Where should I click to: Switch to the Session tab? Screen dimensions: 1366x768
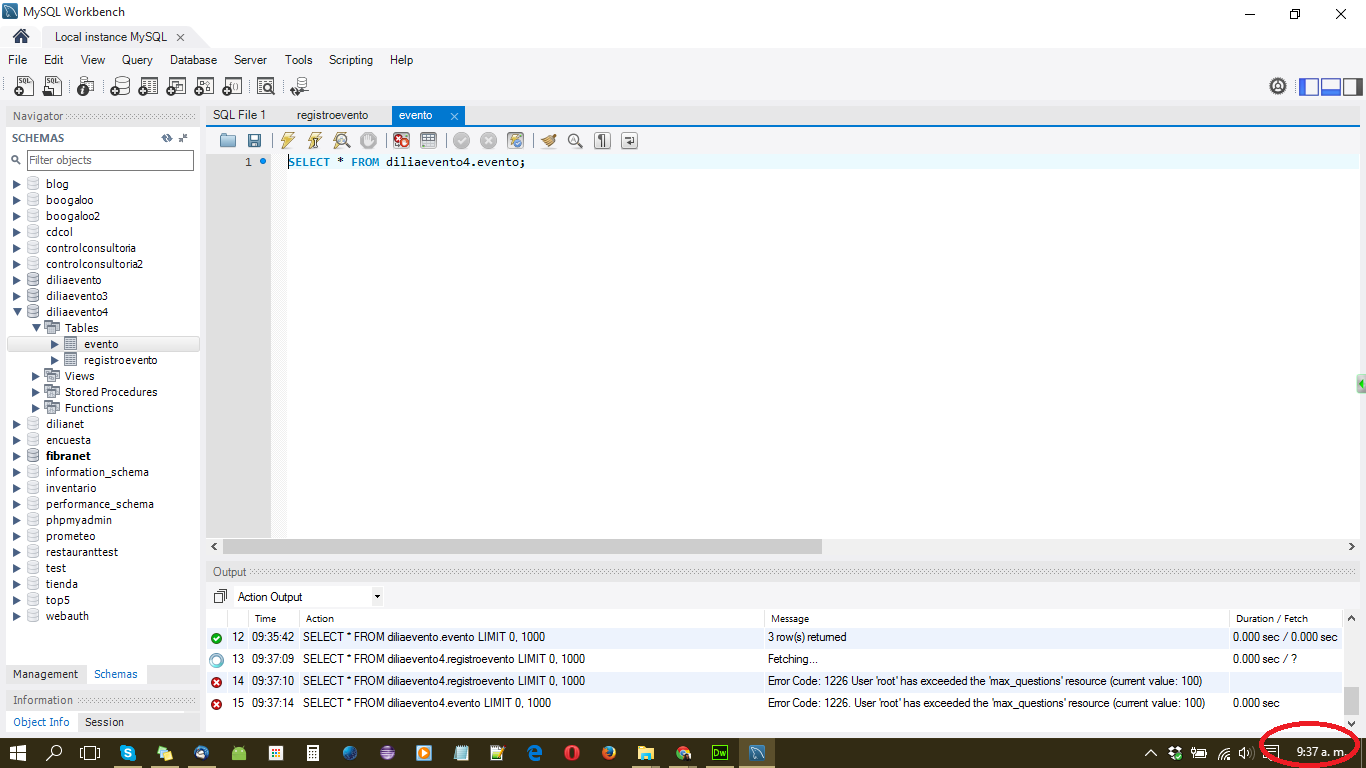click(104, 722)
